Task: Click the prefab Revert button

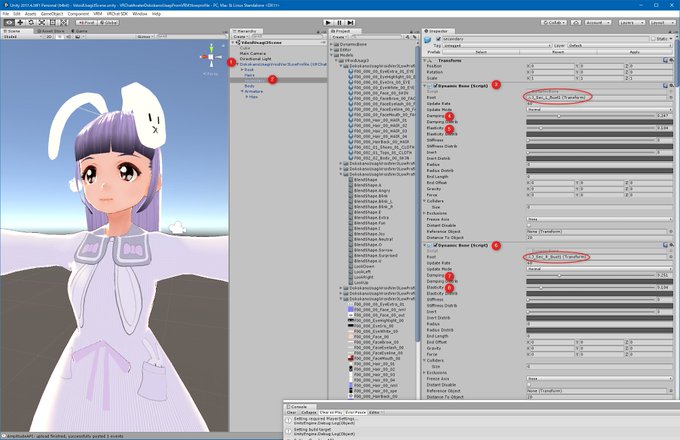Action: 558,52
